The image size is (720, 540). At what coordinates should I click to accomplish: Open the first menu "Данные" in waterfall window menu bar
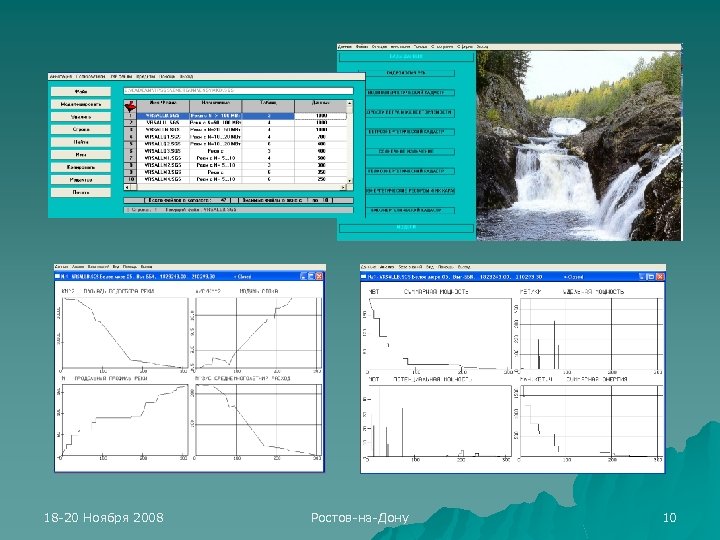tap(345, 47)
